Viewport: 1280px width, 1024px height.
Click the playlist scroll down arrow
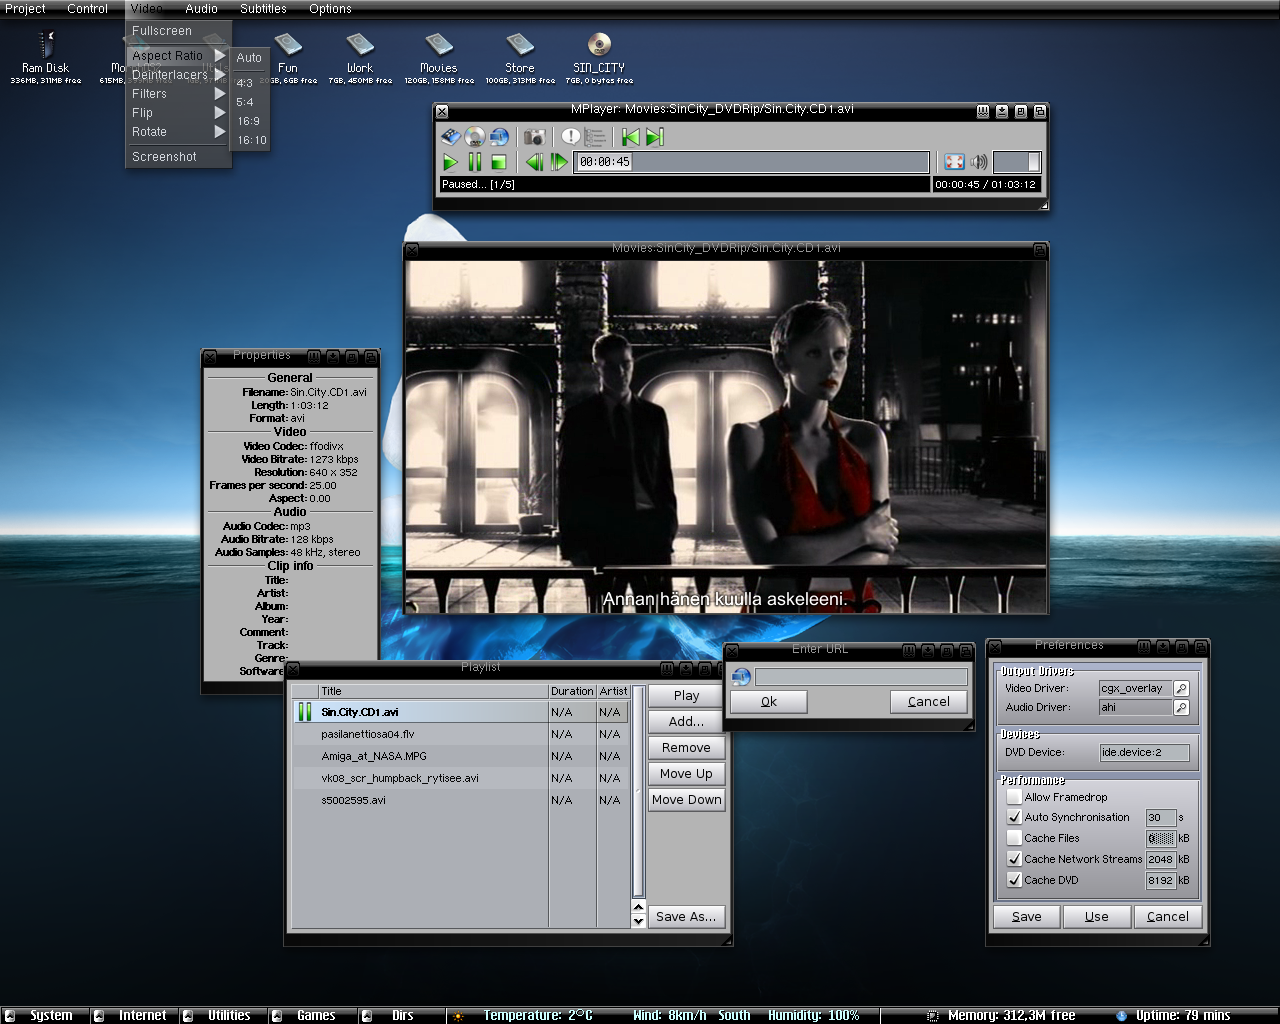(638, 921)
